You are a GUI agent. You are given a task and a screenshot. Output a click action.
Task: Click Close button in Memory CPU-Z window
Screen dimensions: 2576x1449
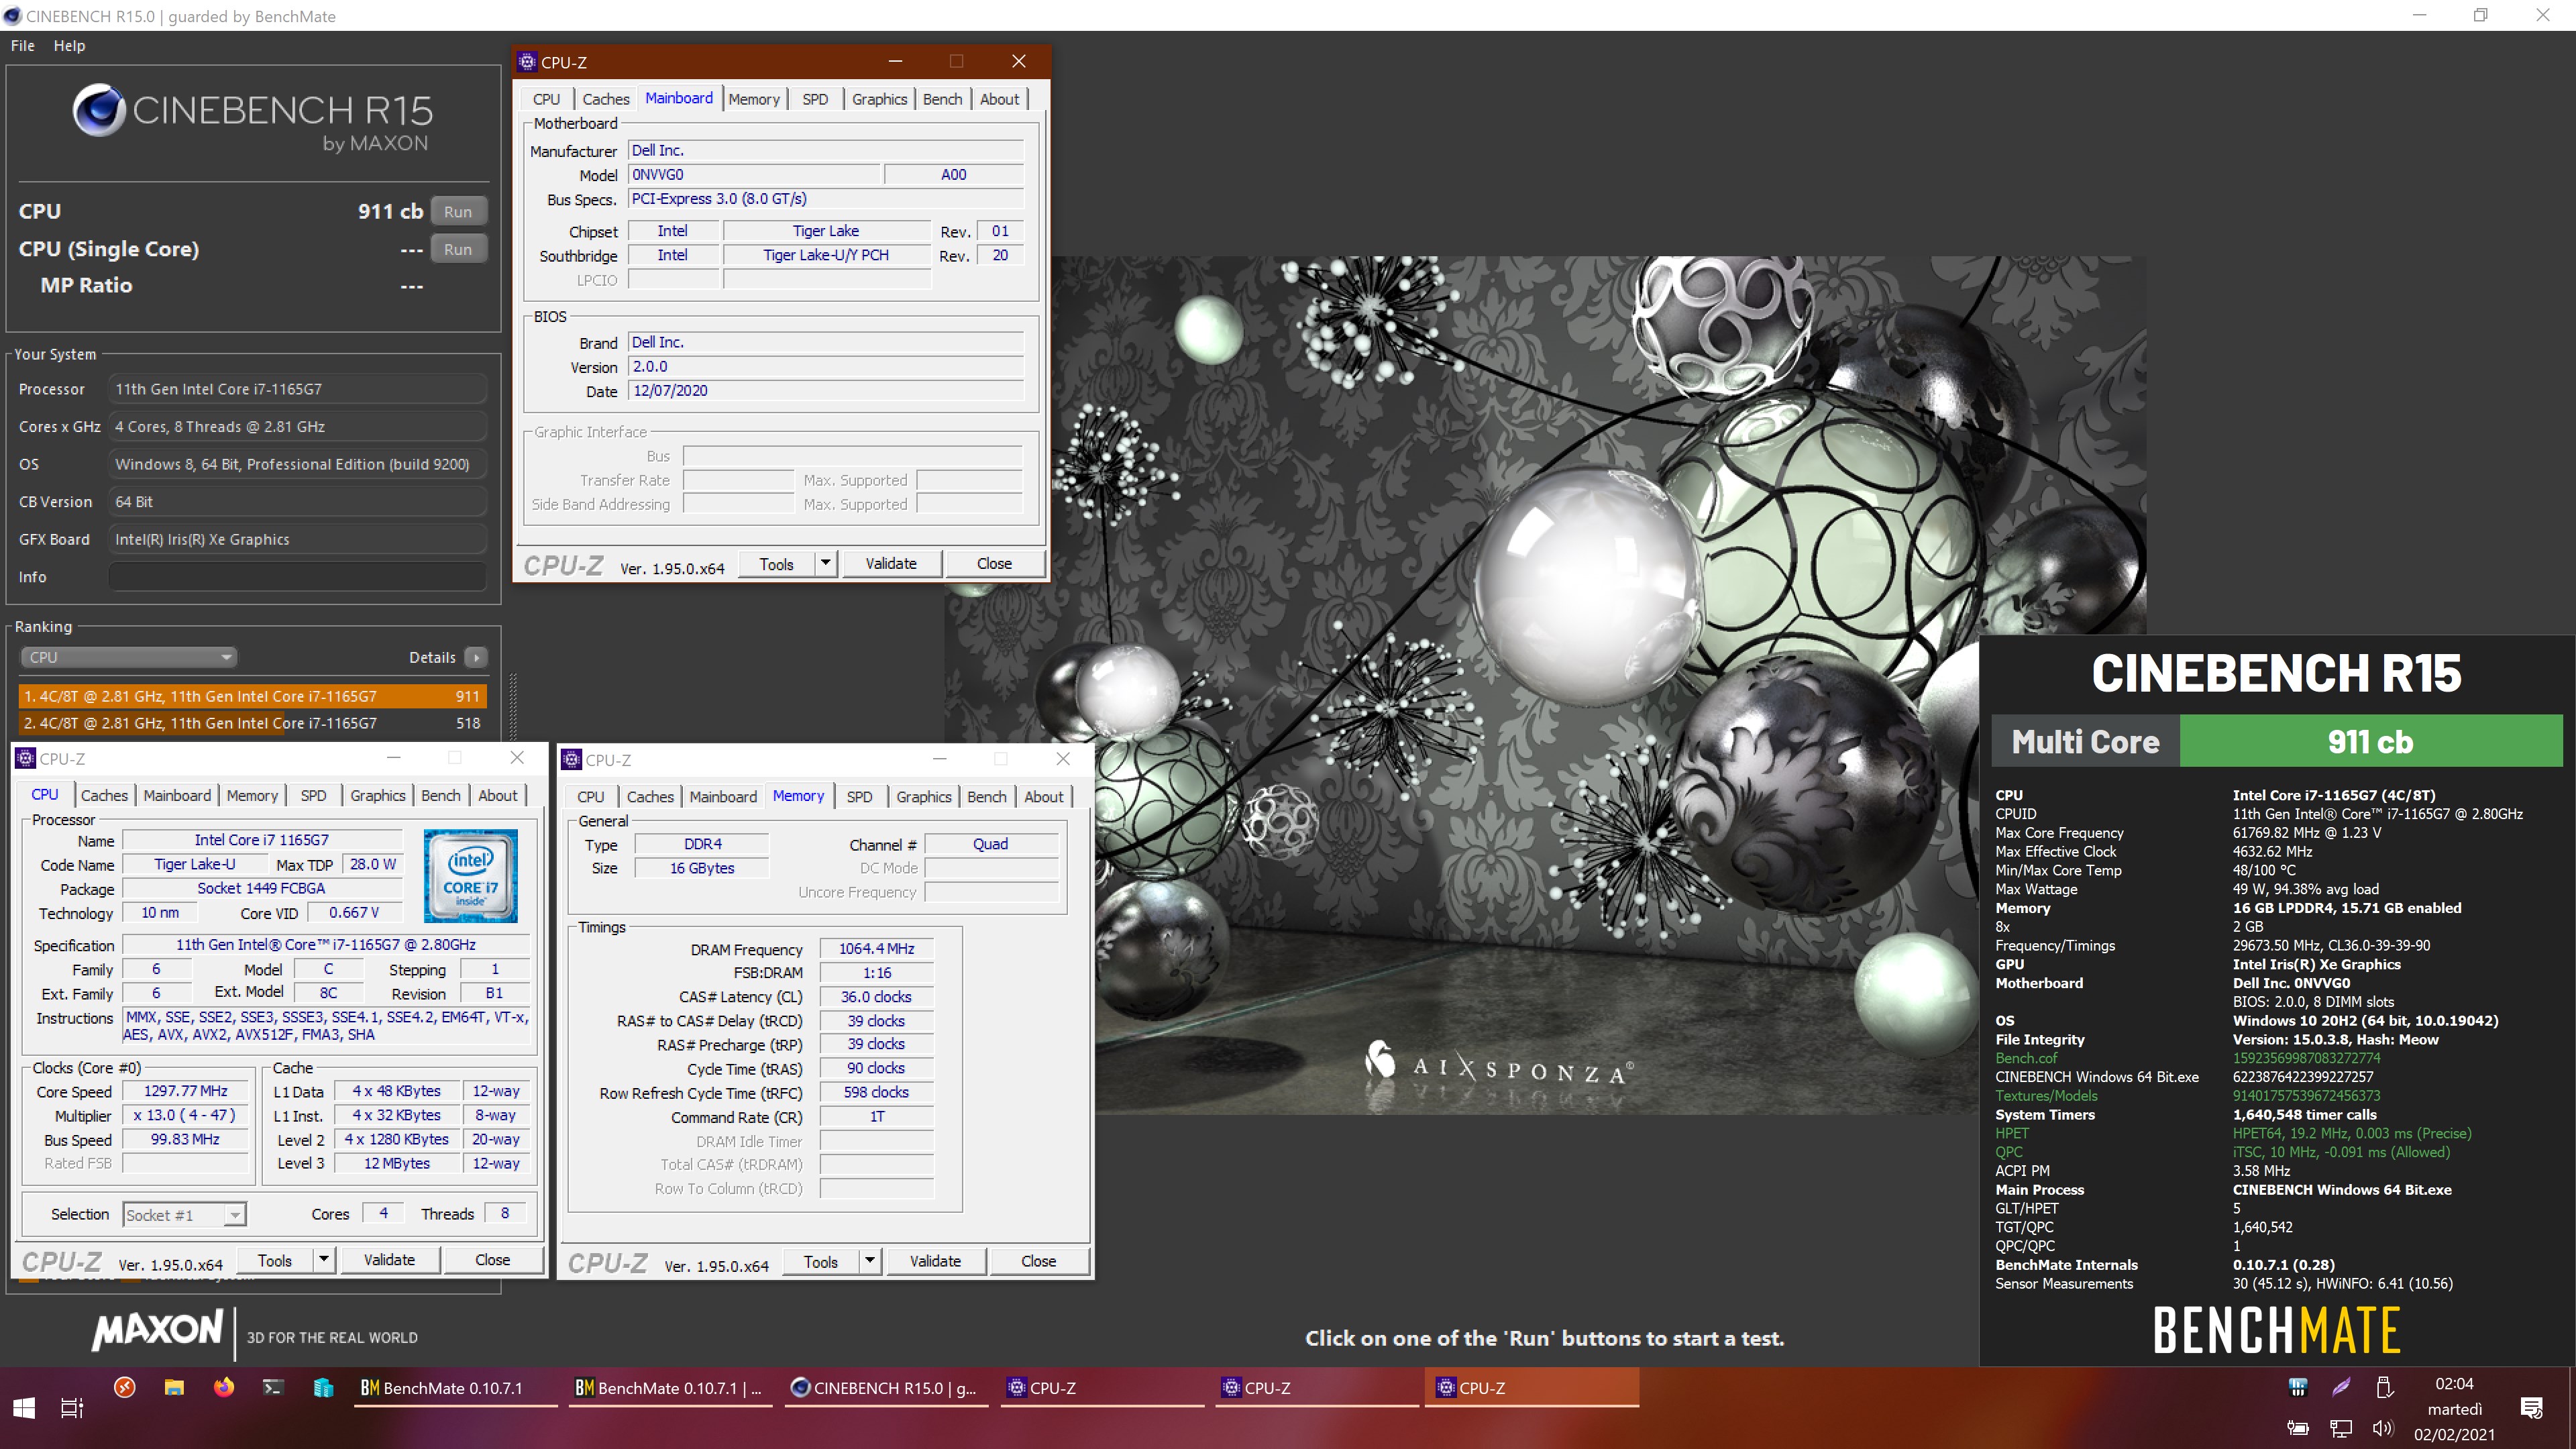pyautogui.click(x=1038, y=1262)
